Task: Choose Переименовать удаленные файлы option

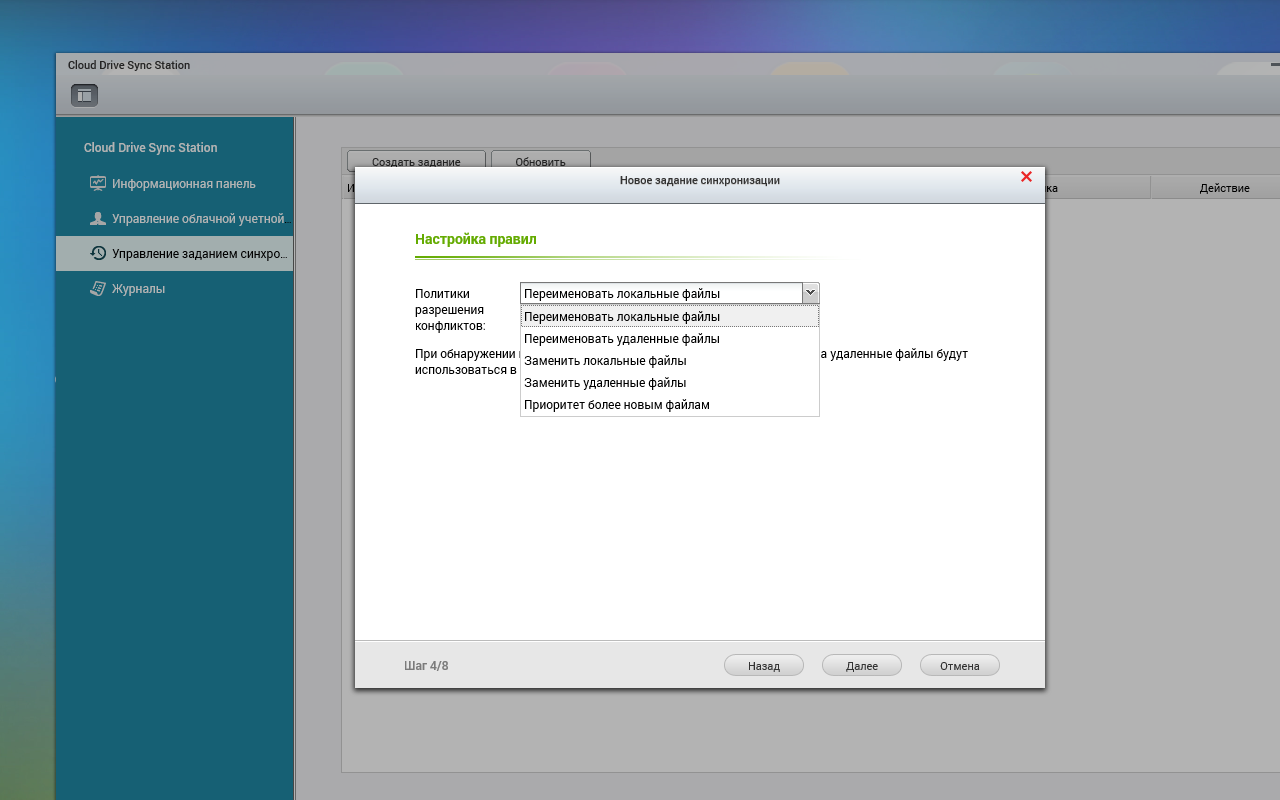Action: pyautogui.click(x=670, y=339)
